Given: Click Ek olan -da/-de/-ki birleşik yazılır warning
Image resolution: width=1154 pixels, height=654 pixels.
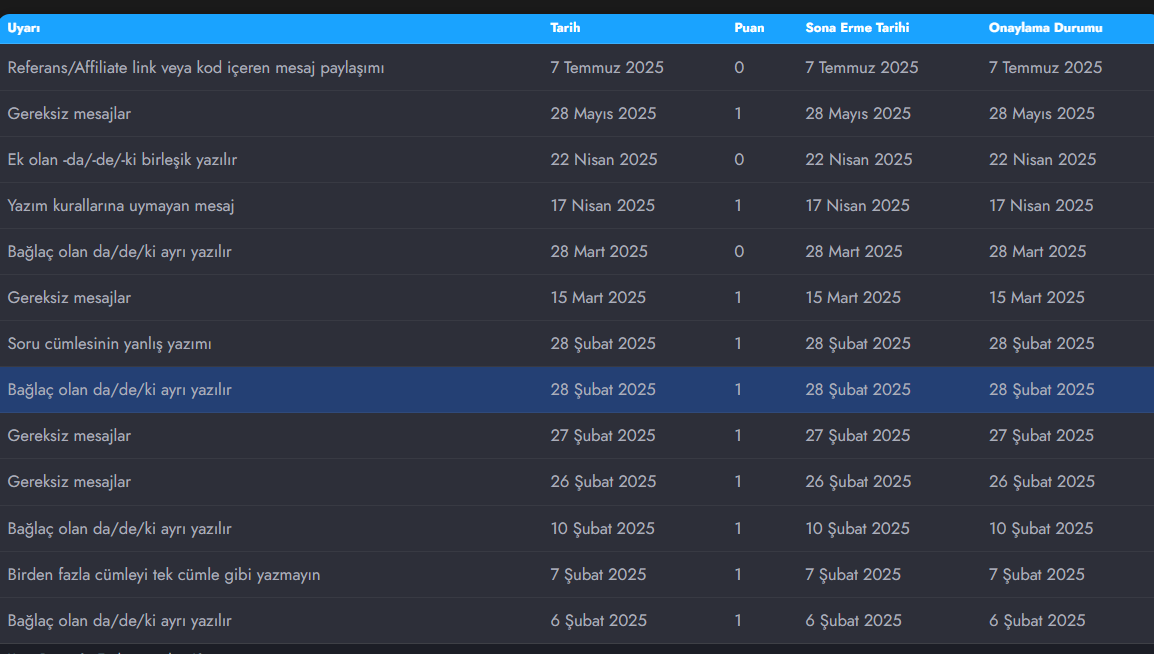Looking at the screenshot, I should point(122,160).
